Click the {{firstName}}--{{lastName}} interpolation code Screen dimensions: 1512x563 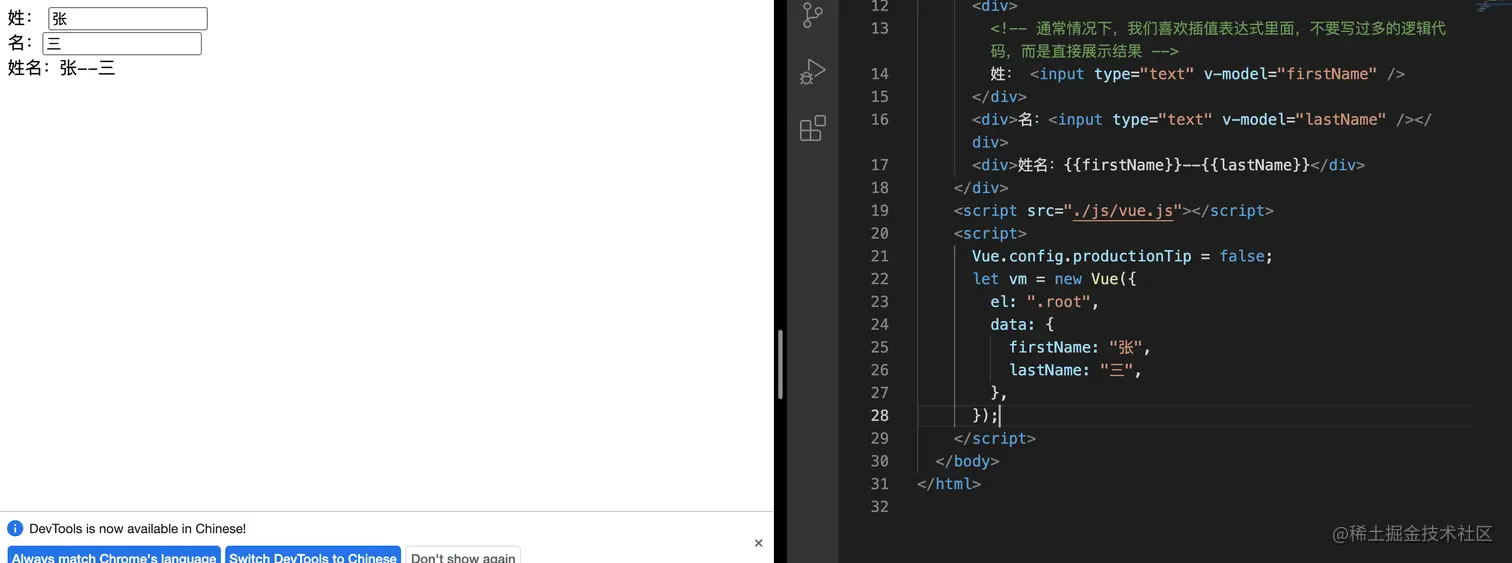pos(1187,165)
